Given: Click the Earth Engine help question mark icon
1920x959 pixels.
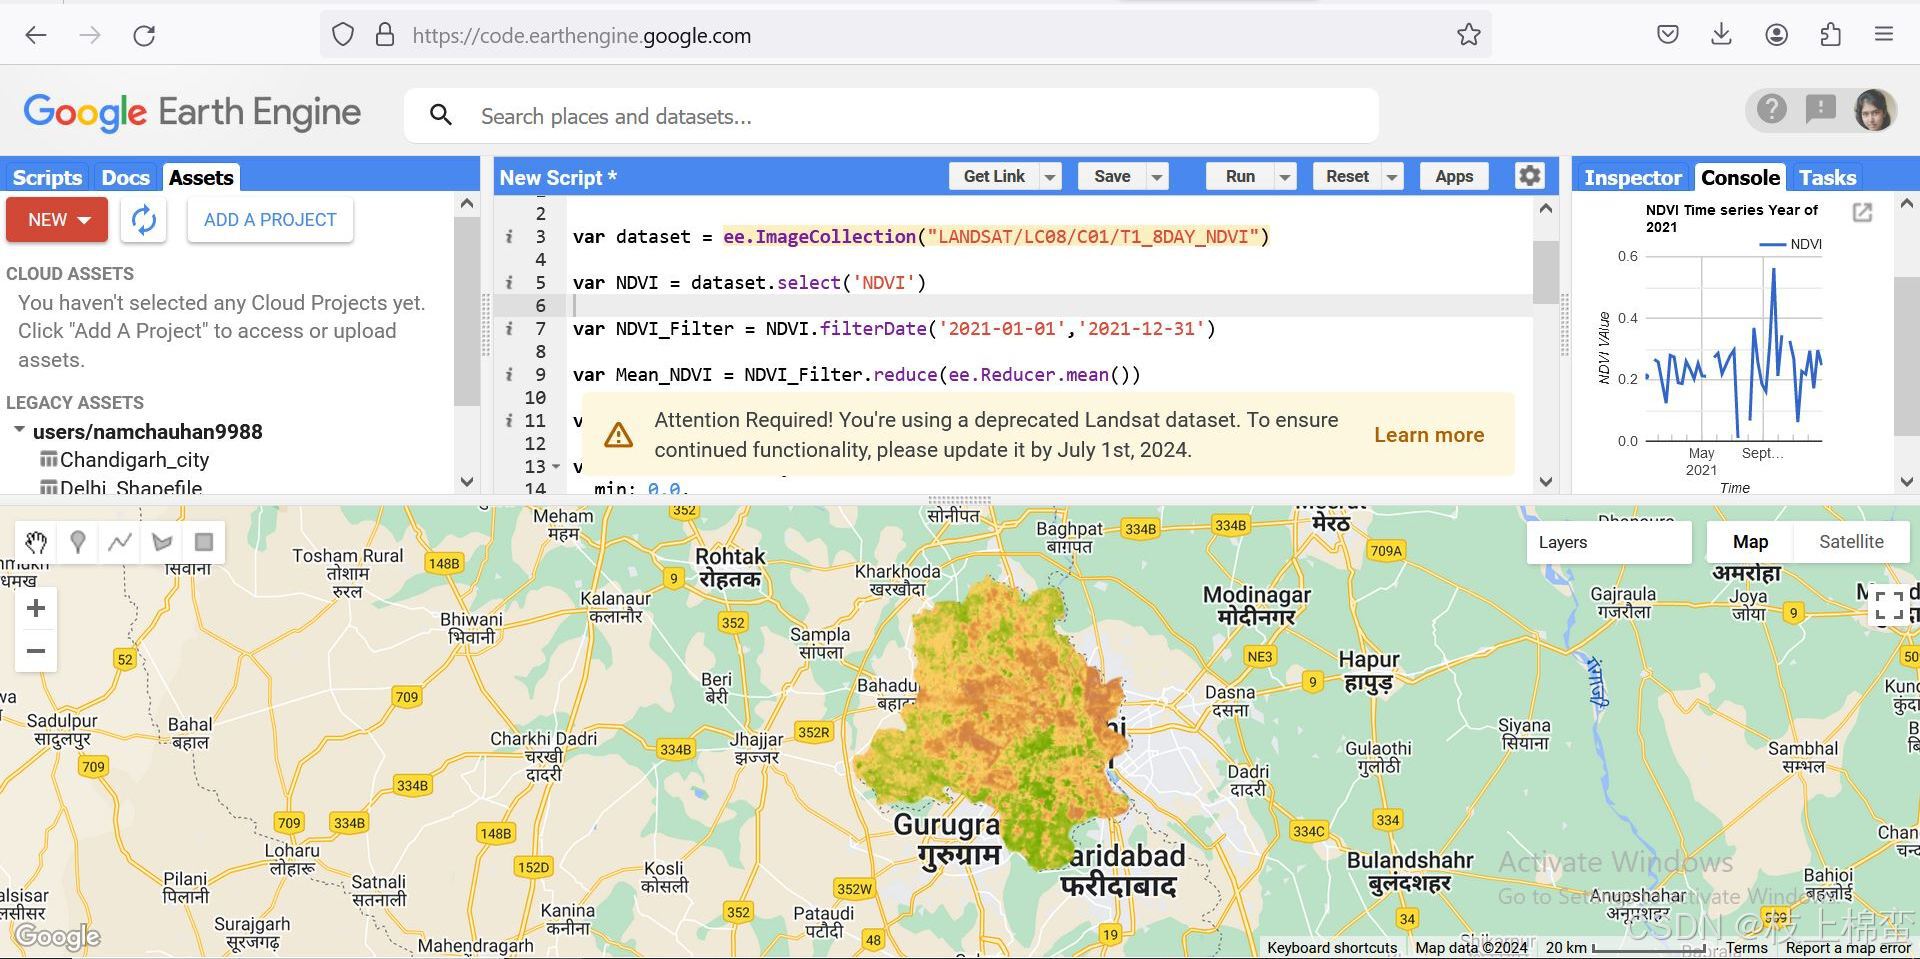Looking at the screenshot, I should (1772, 109).
